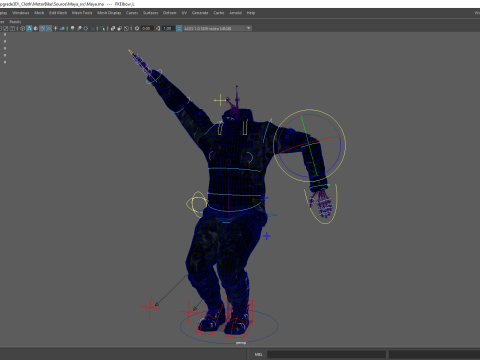480x360 pixels.
Task: Click the command result field at bottom right
Action: pyautogui.click(x=434, y=354)
